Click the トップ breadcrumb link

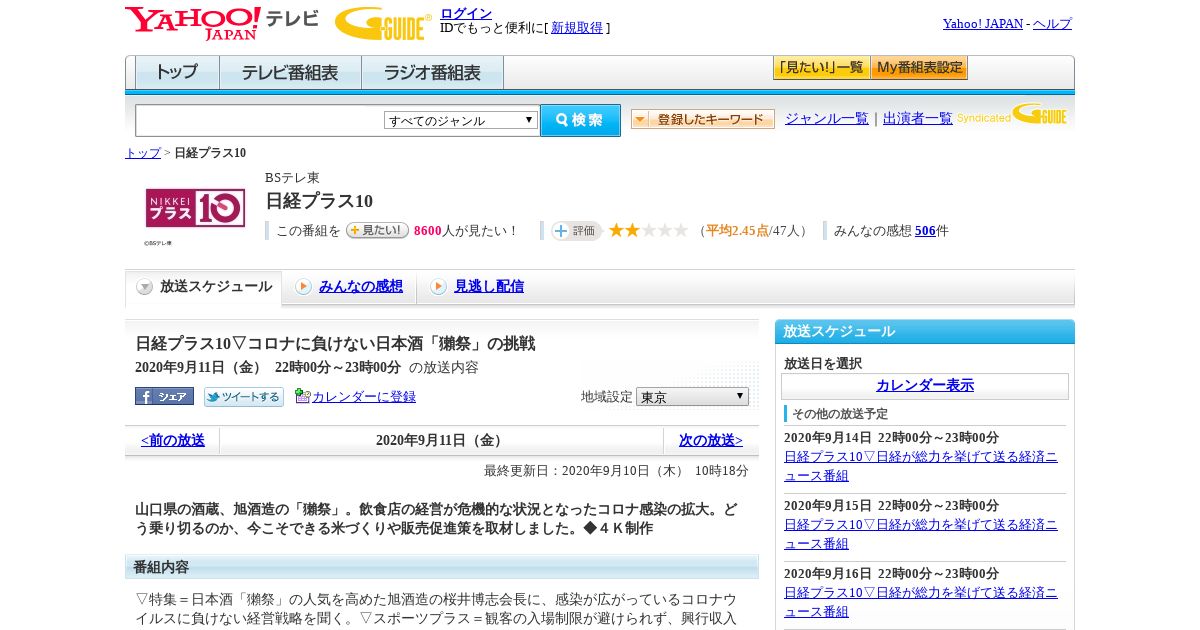pos(142,153)
